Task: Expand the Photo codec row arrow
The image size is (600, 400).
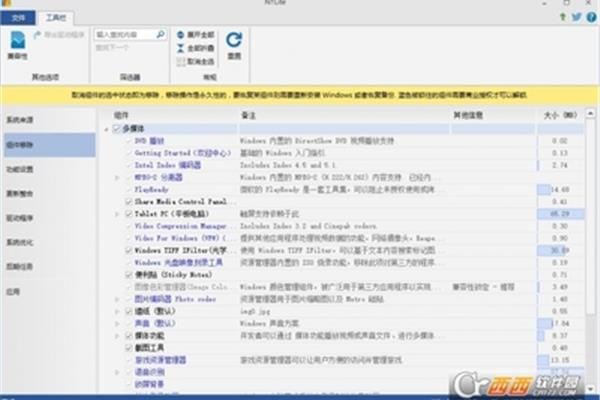Action: [x=117, y=299]
